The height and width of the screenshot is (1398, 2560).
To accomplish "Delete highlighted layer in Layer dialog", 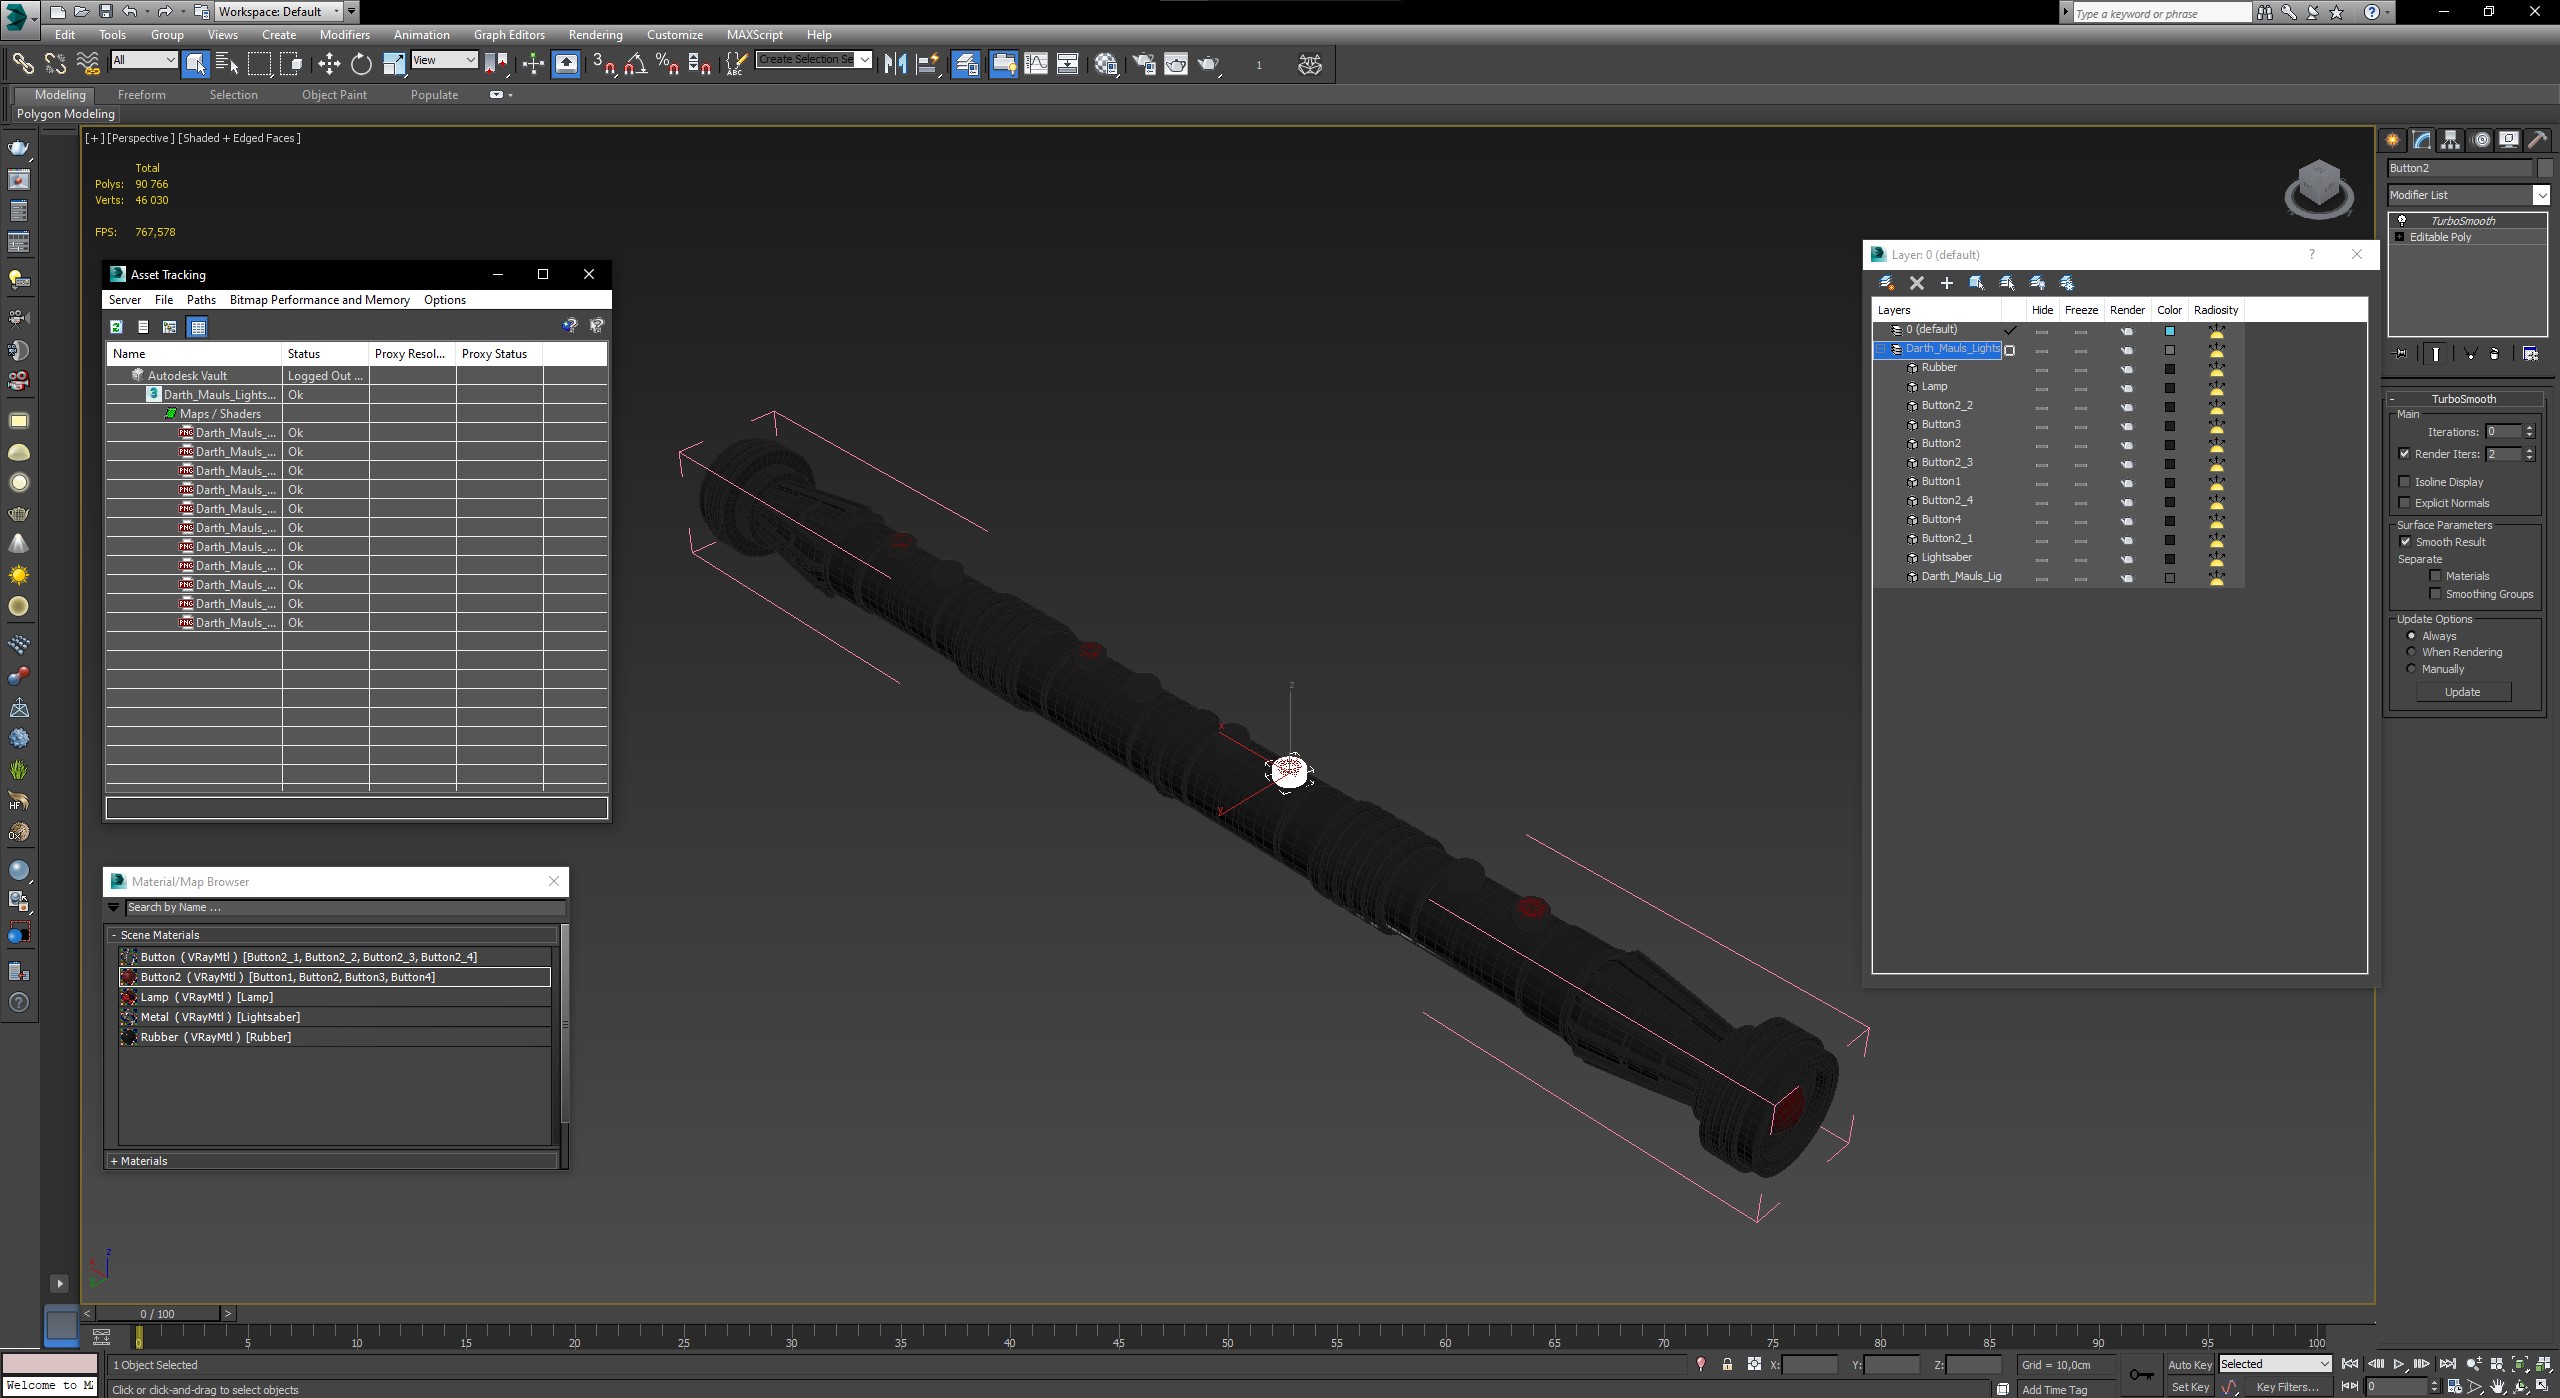I will click(1916, 283).
